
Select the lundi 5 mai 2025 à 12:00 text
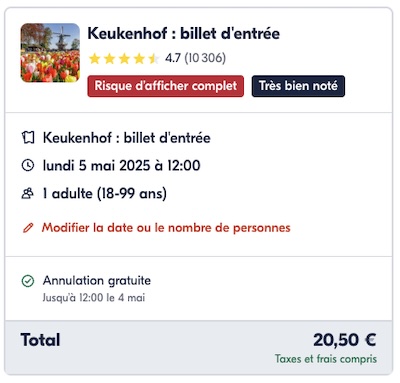(x=122, y=165)
